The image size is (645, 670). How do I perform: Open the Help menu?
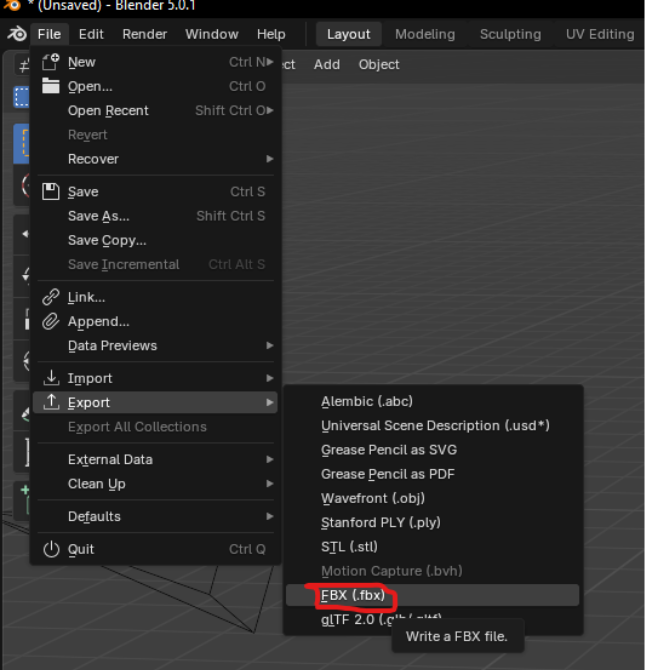(x=271, y=34)
